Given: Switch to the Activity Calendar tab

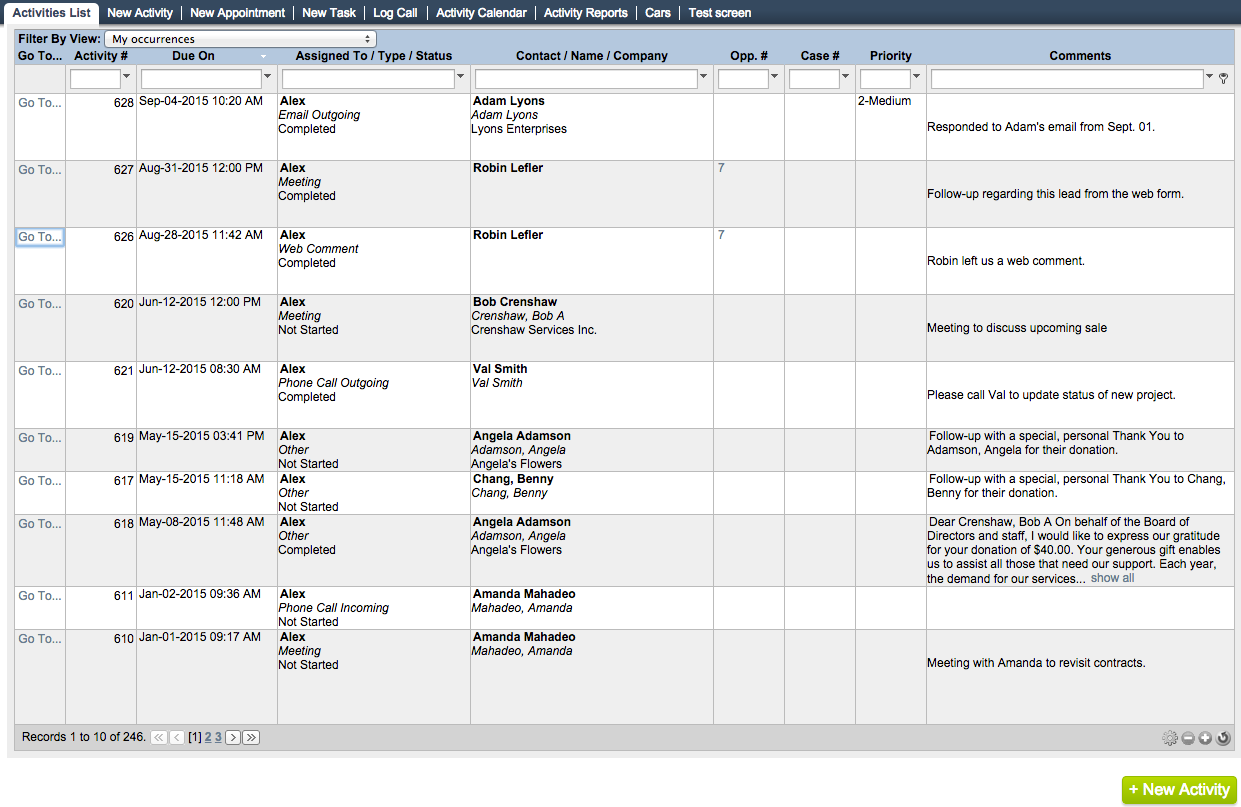Looking at the screenshot, I should [481, 13].
